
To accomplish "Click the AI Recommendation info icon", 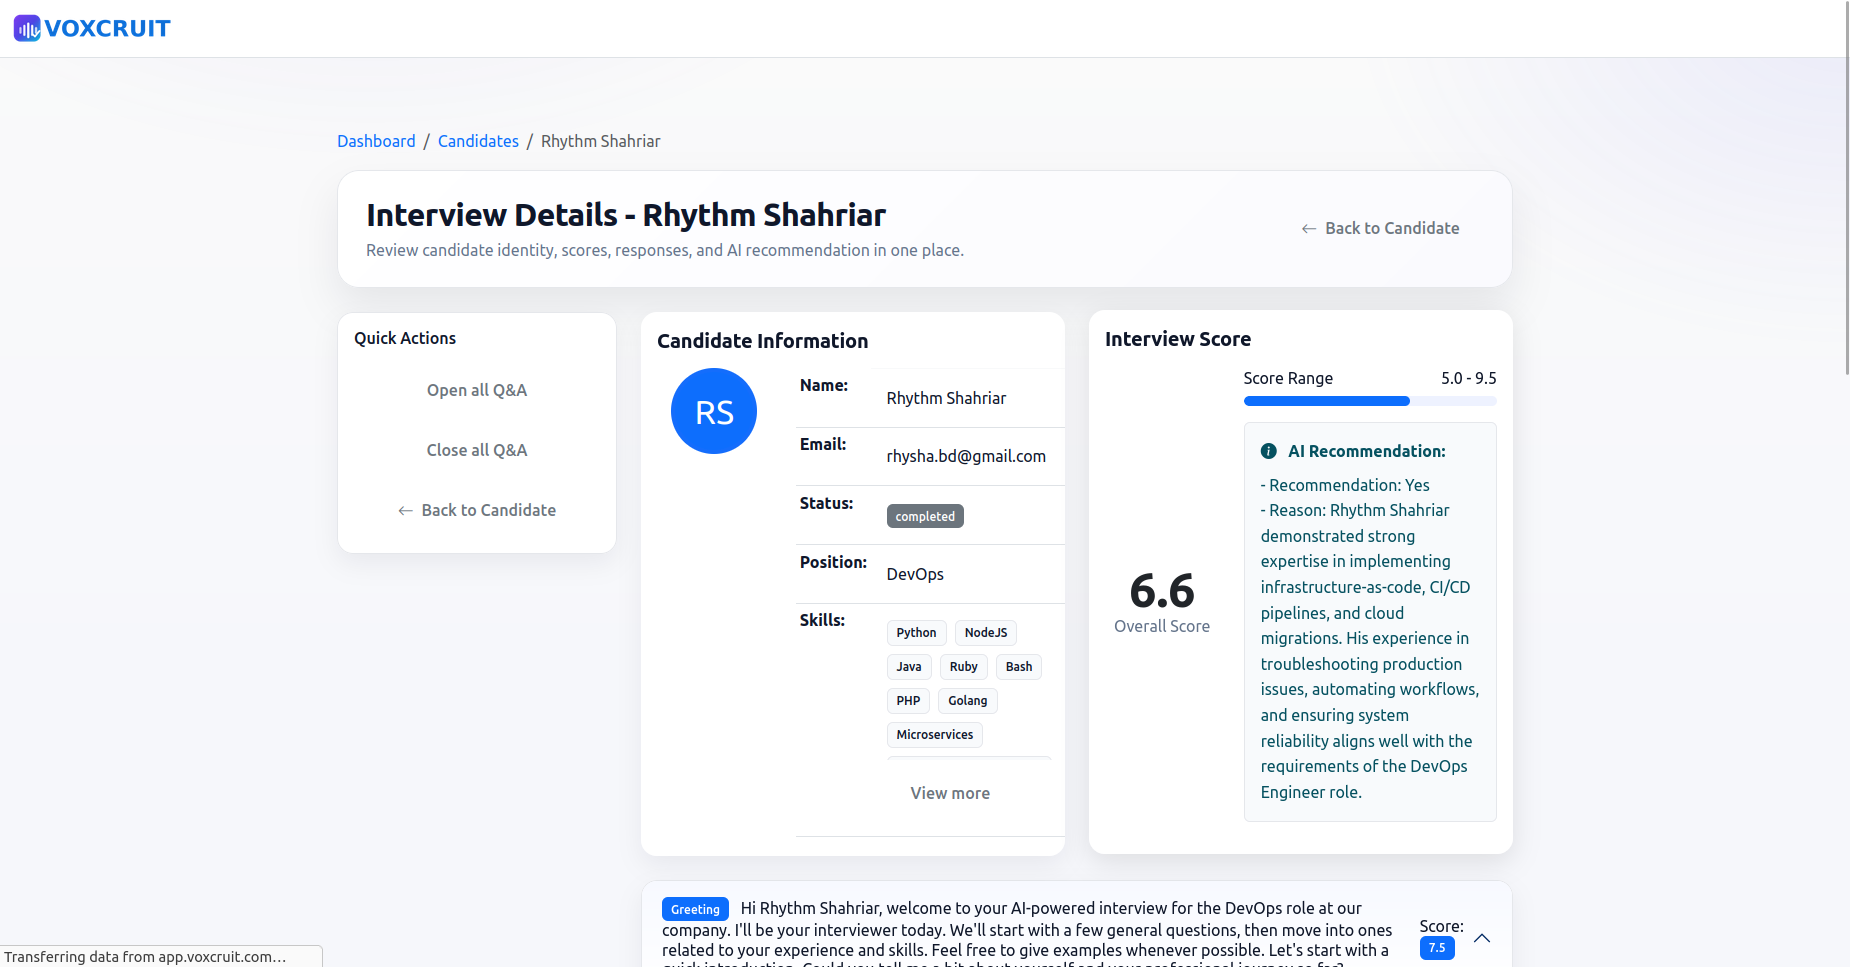I will coord(1268,451).
